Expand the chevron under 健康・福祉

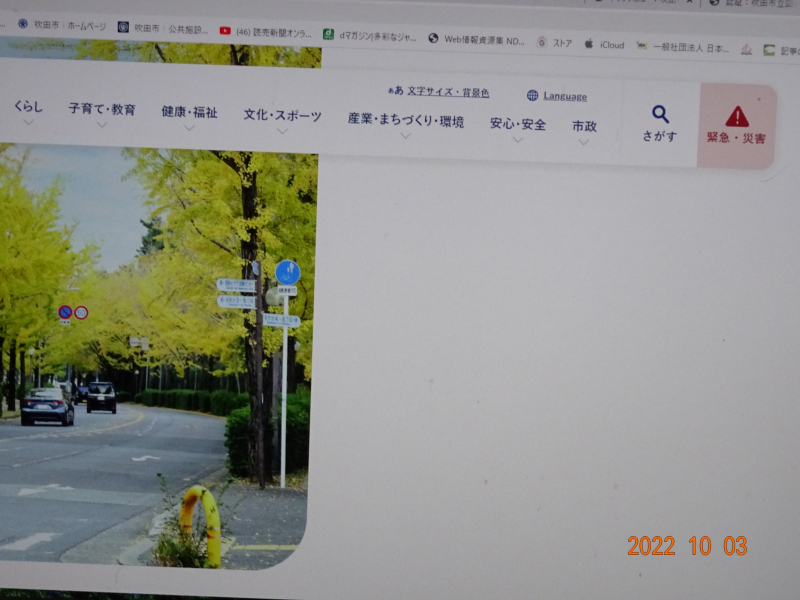[189, 128]
